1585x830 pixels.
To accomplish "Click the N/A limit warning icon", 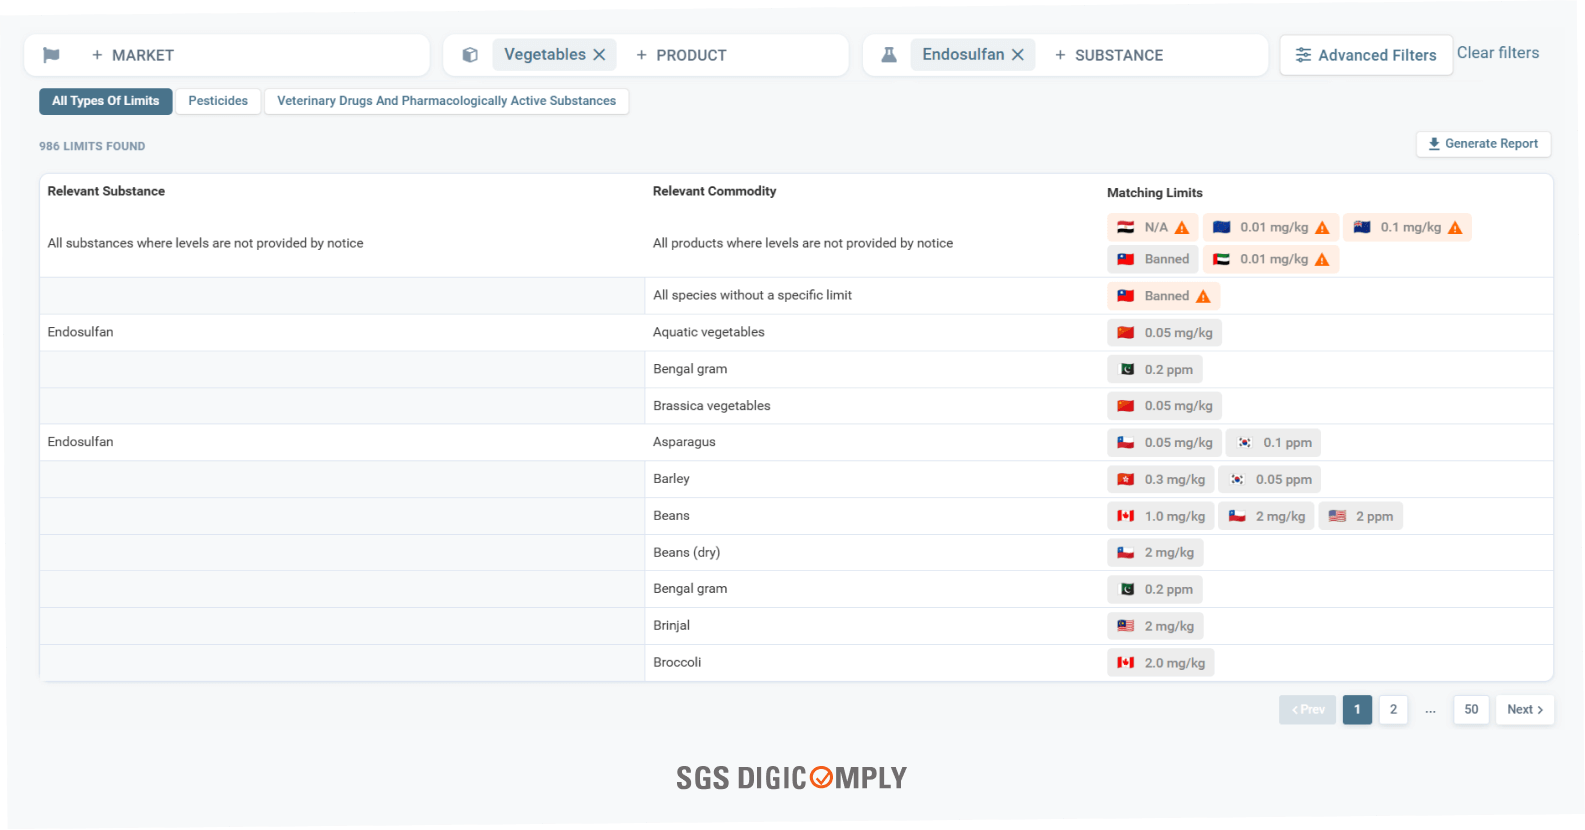I will tap(1182, 228).
